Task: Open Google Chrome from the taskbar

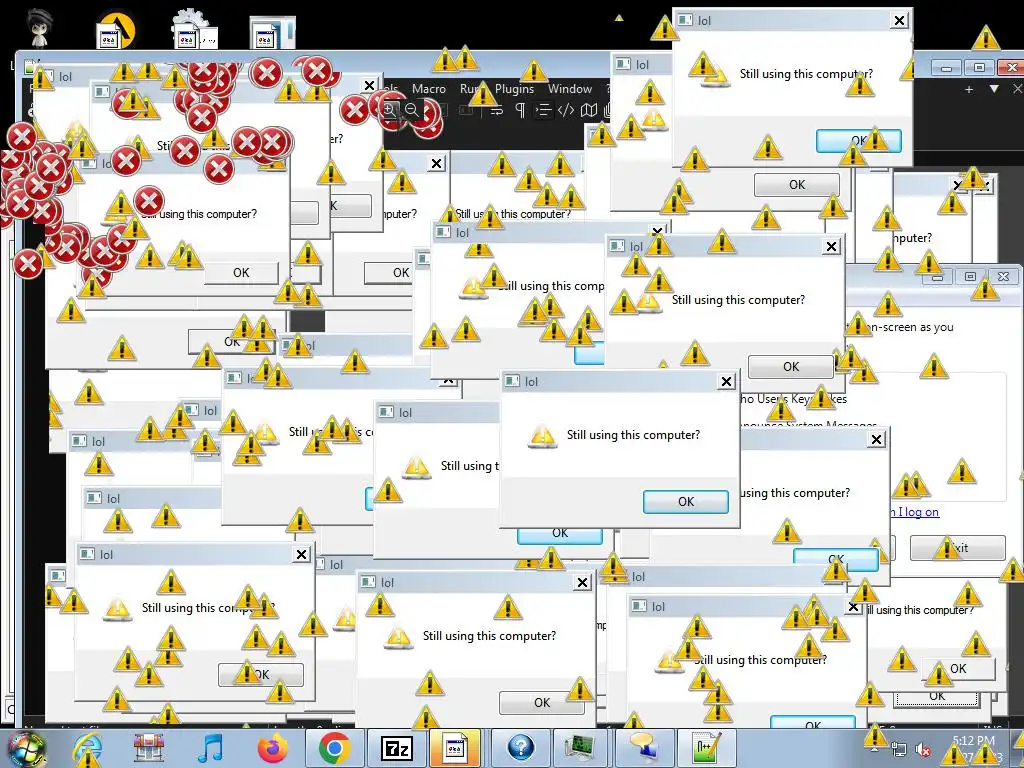Action: tap(334, 748)
